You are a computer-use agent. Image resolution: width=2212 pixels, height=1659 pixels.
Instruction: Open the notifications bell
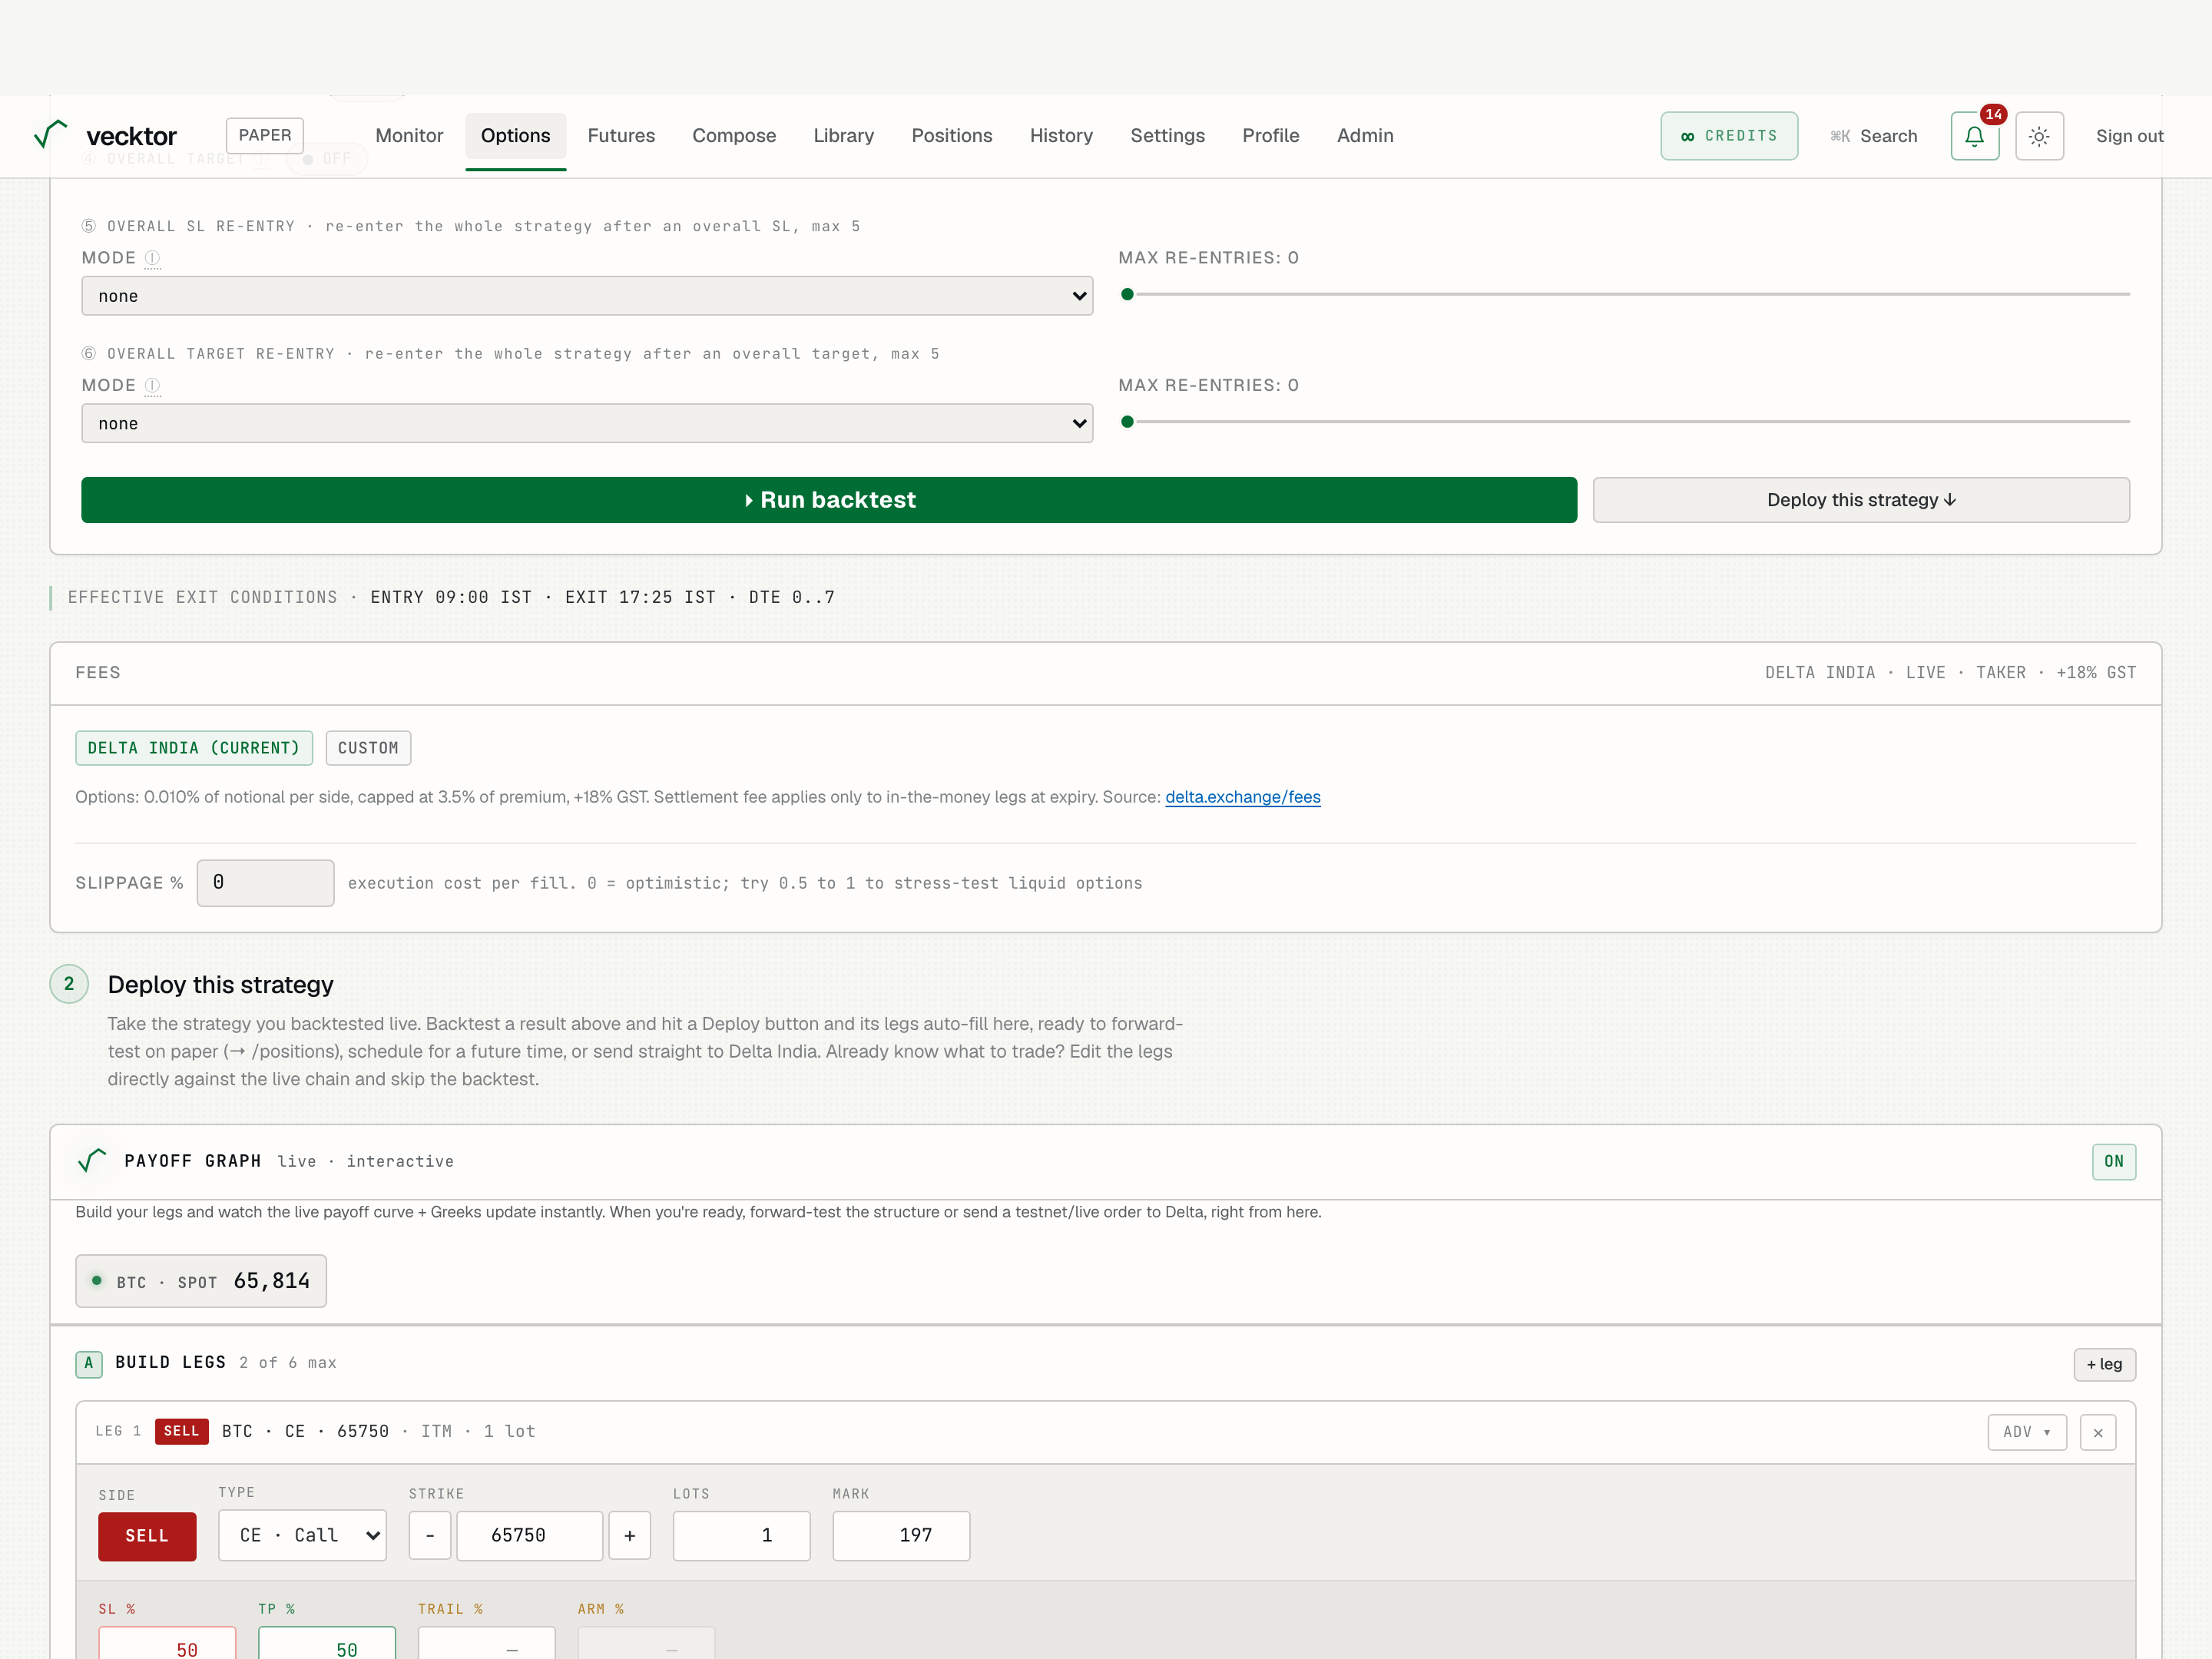(1974, 136)
